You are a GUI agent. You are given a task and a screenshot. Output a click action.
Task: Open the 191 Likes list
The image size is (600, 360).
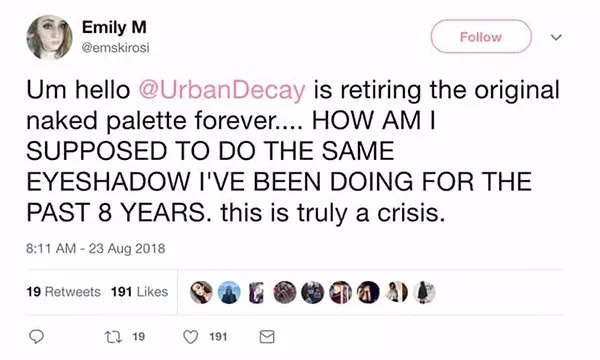139,292
